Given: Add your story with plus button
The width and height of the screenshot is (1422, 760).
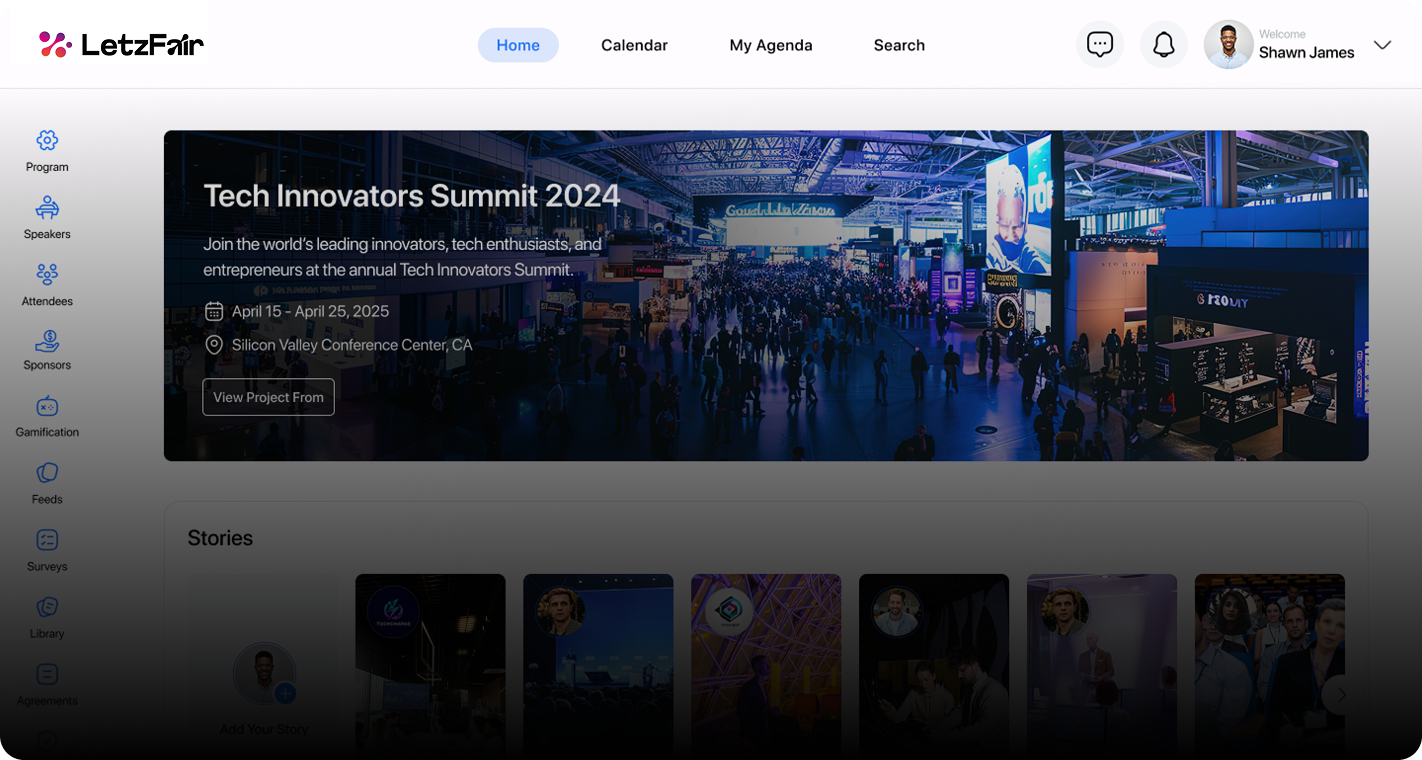Looking at the screenshot, I should (285, 693).
